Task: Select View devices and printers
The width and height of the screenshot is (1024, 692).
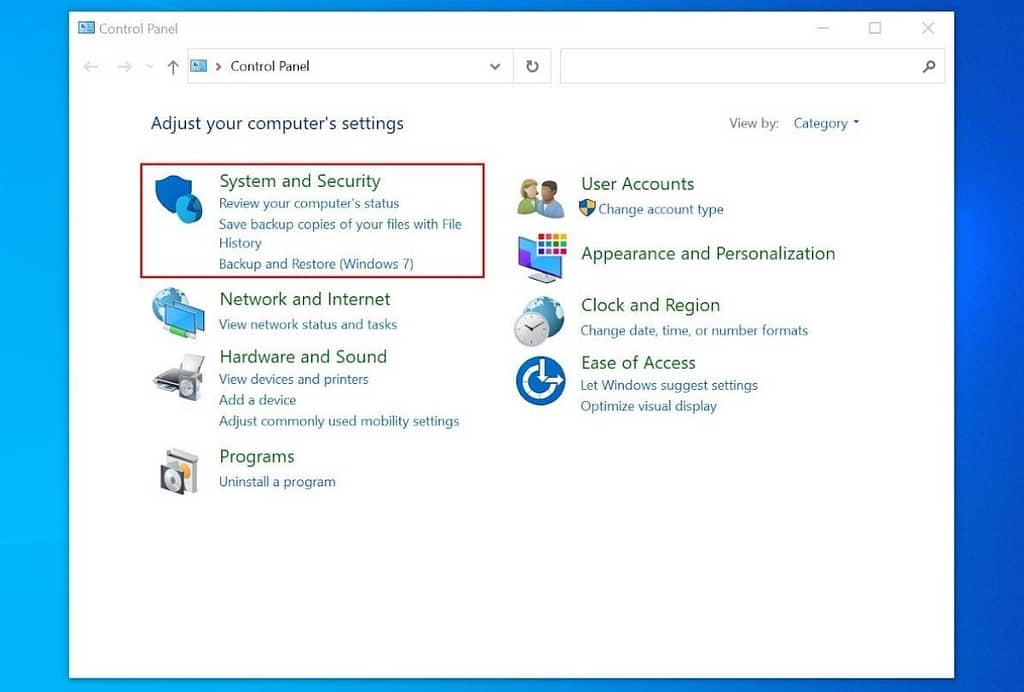Action: (x=293, y=379)
